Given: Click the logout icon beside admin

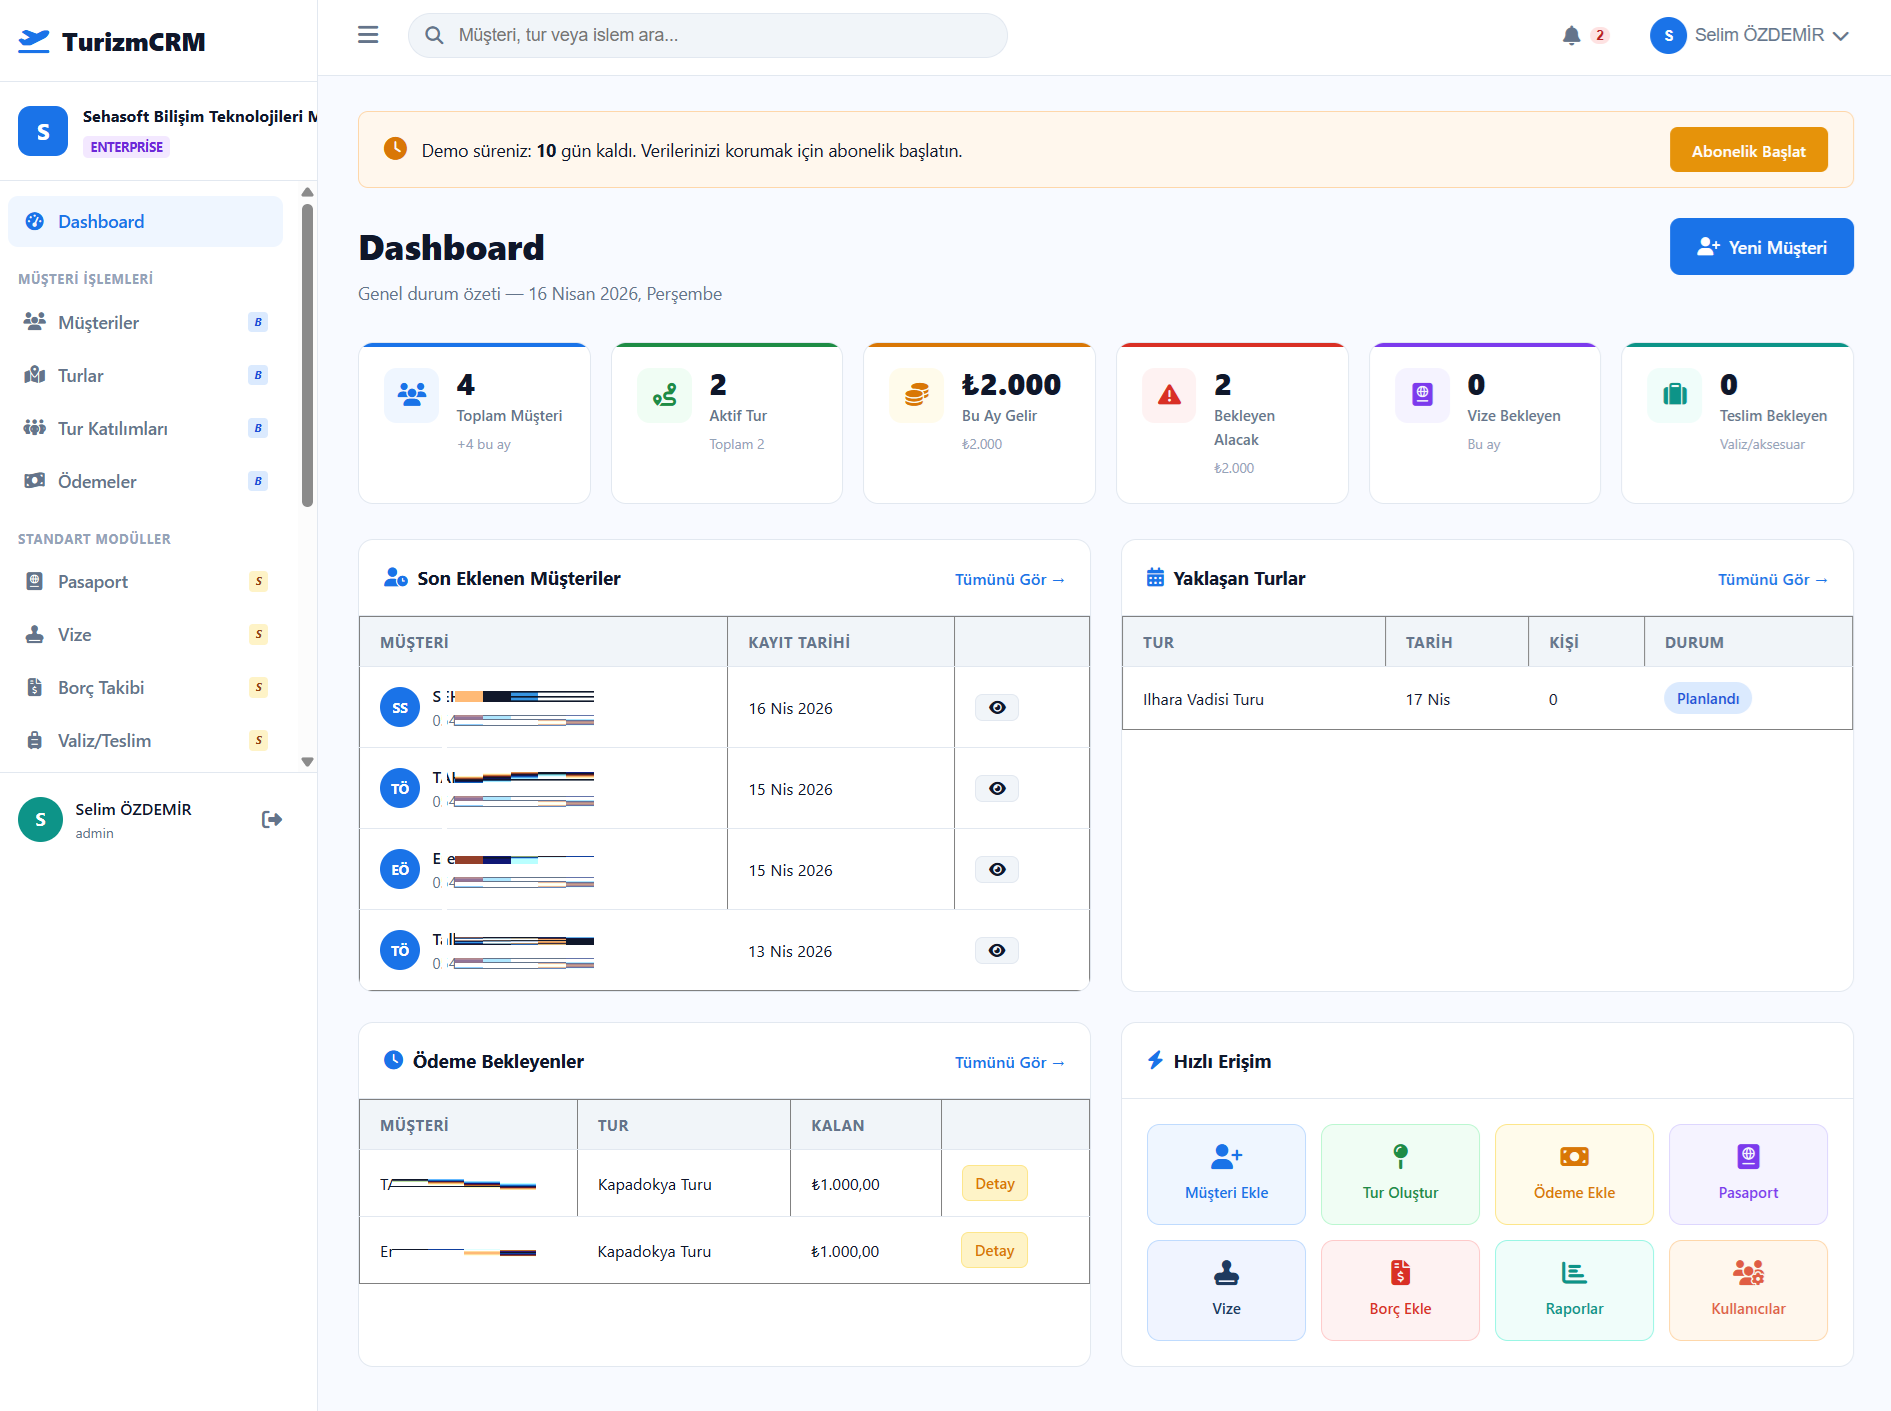Looking at the screenshot, I should [271, 820].
